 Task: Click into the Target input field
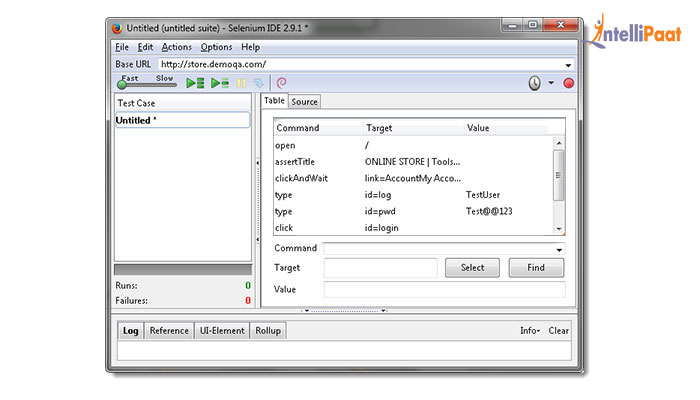click(380, 268)
